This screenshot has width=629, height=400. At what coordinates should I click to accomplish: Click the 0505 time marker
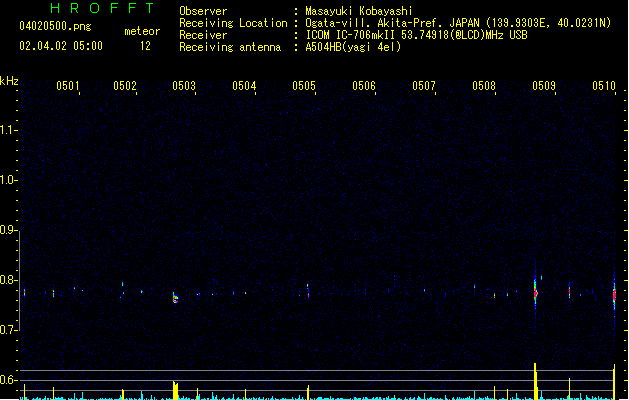[x=304, y=86]
